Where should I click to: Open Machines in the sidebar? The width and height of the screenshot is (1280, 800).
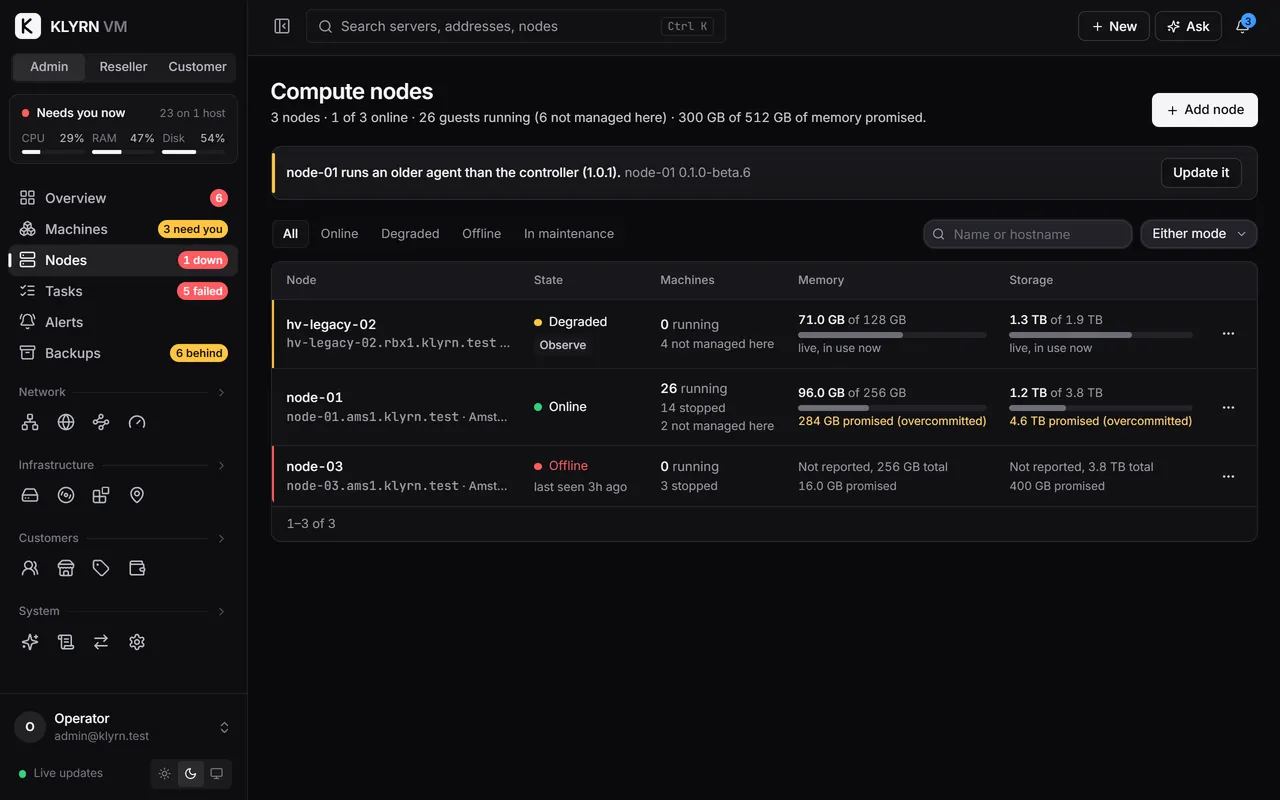[124, 229]
